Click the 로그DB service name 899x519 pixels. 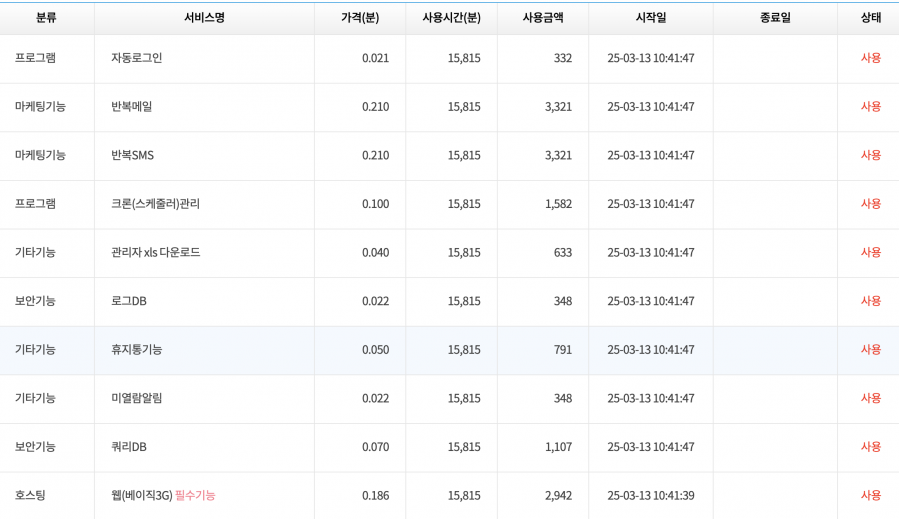tap(129, 301)
